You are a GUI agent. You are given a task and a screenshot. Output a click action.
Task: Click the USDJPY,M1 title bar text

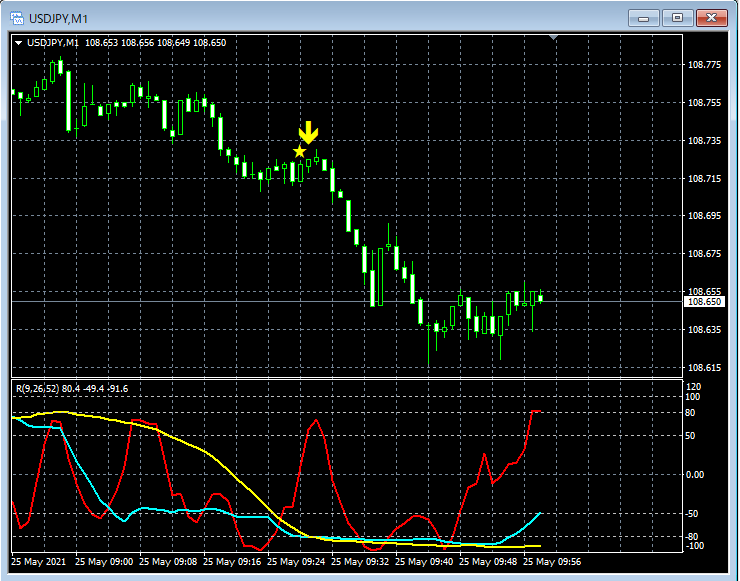59,19
